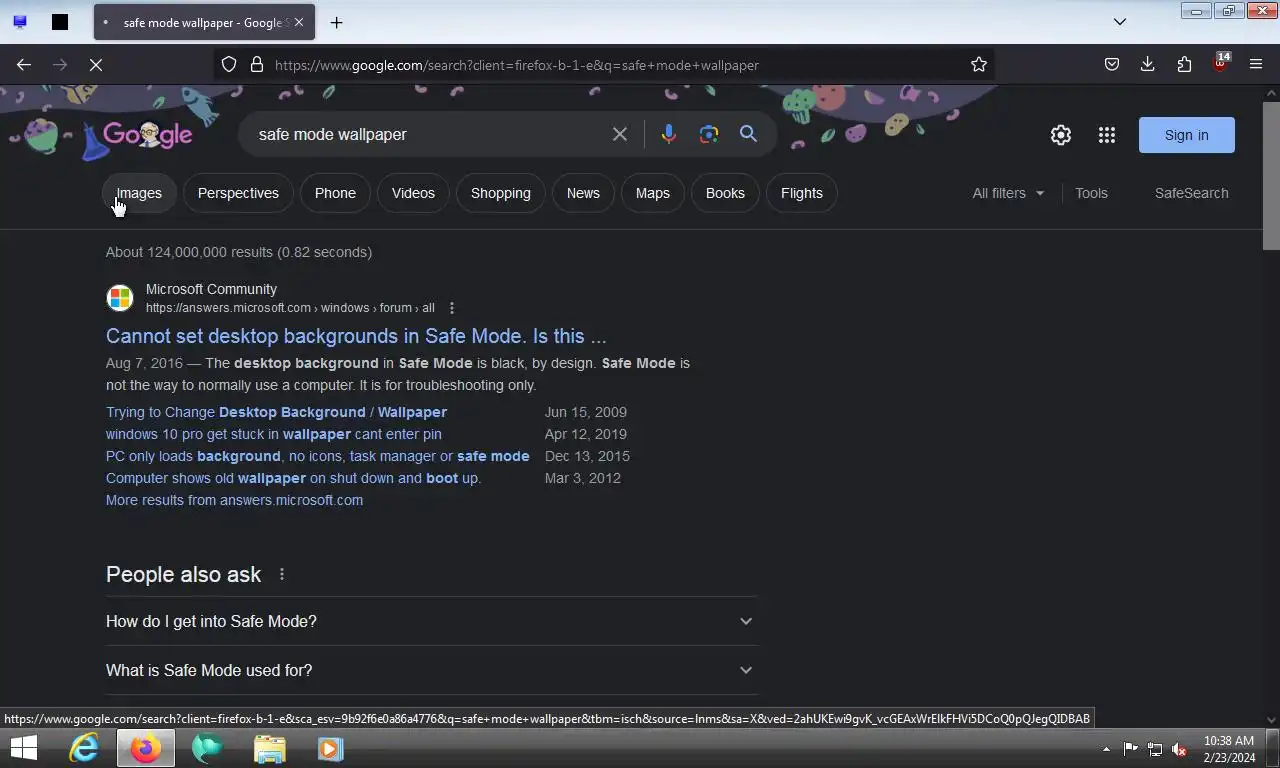
Task: Edit the safe mode wallpaper search field
Action: (x=425, y=134)
